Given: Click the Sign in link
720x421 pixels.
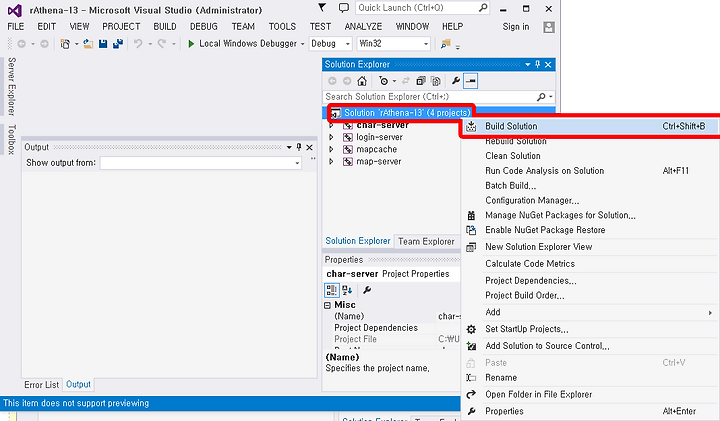Looking at the screenshot, I should [x=516, y=27].
